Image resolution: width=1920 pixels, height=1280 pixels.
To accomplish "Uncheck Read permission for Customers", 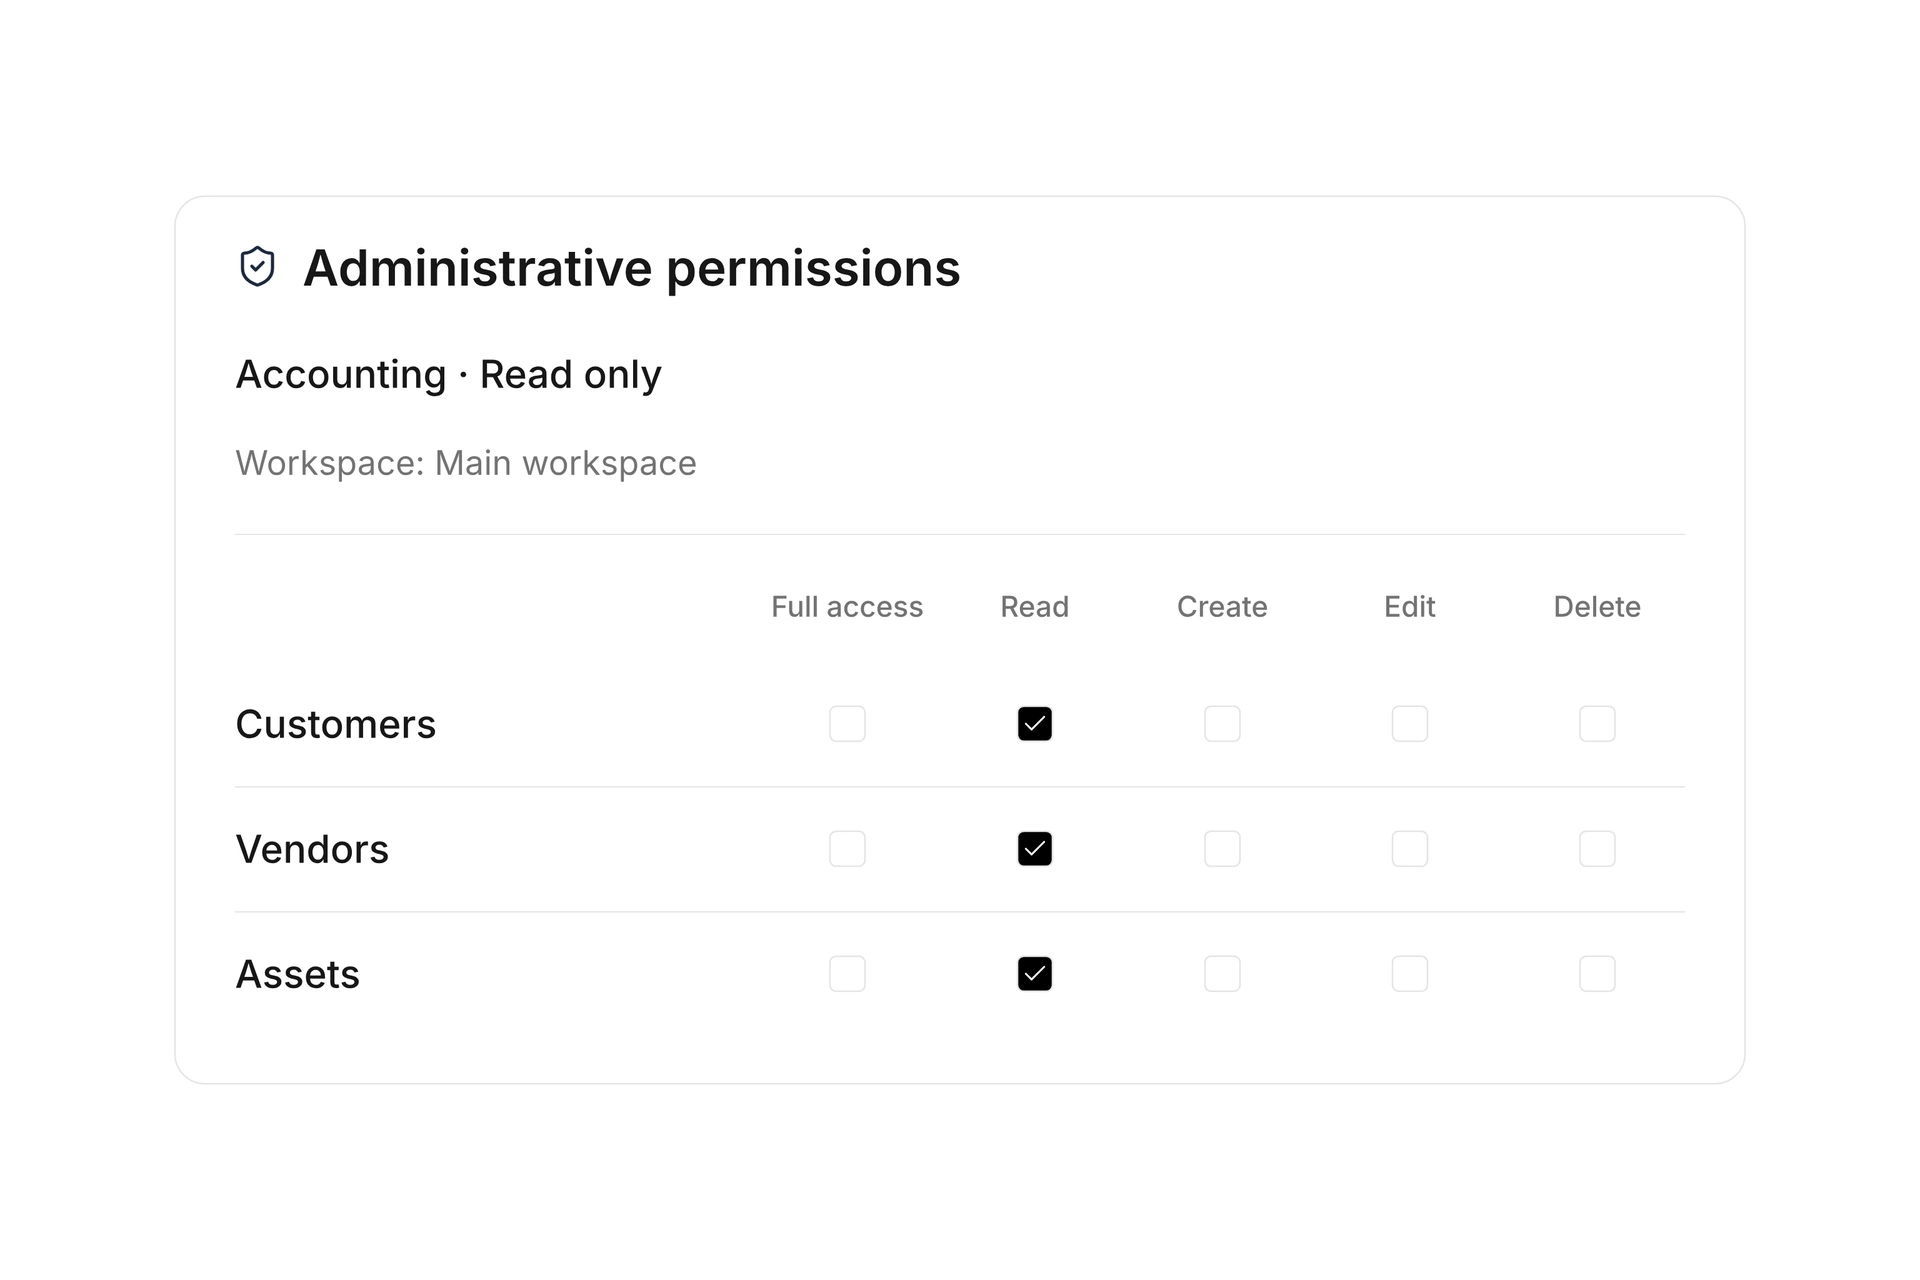I will point(1035,724).
